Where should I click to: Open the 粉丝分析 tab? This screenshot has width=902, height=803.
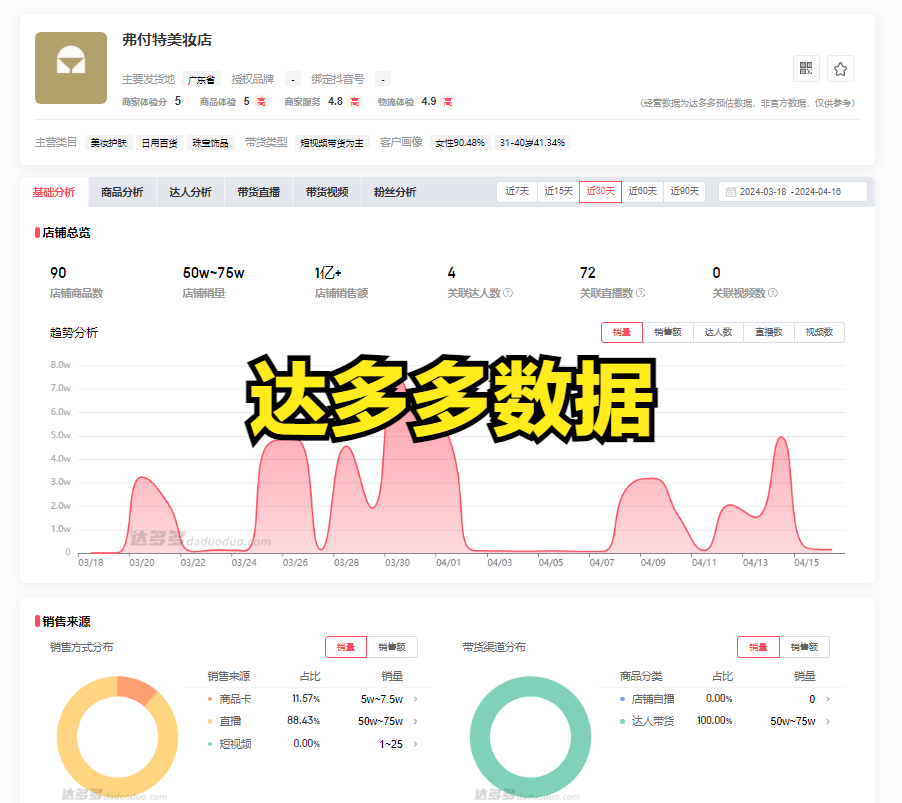coord(394,192)
